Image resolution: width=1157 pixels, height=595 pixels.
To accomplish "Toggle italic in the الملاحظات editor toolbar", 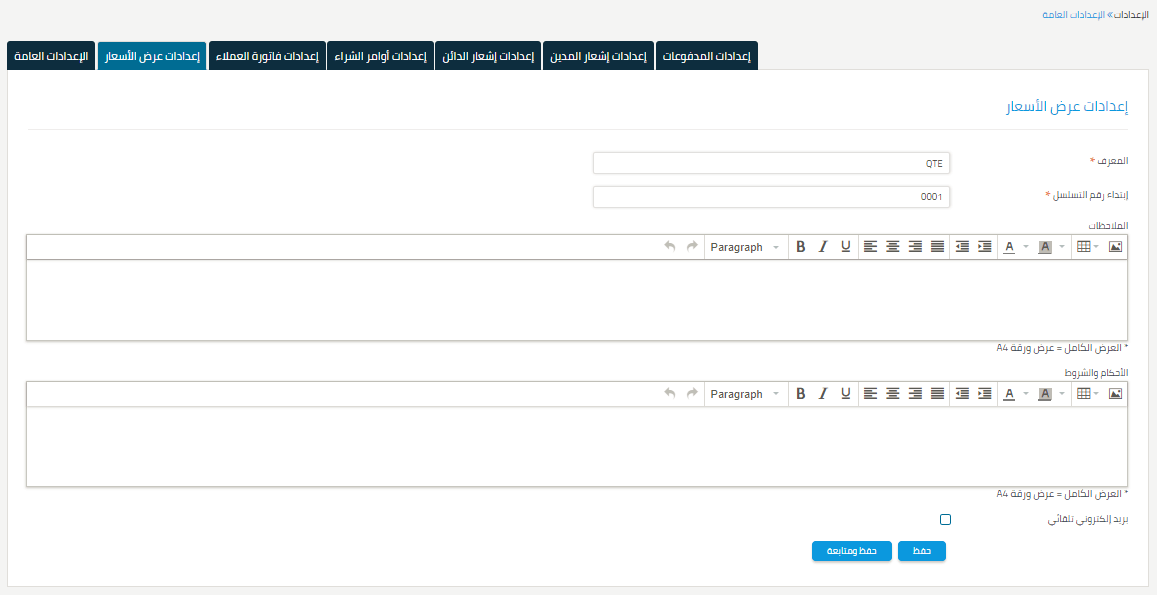I will tap(823, 247).
